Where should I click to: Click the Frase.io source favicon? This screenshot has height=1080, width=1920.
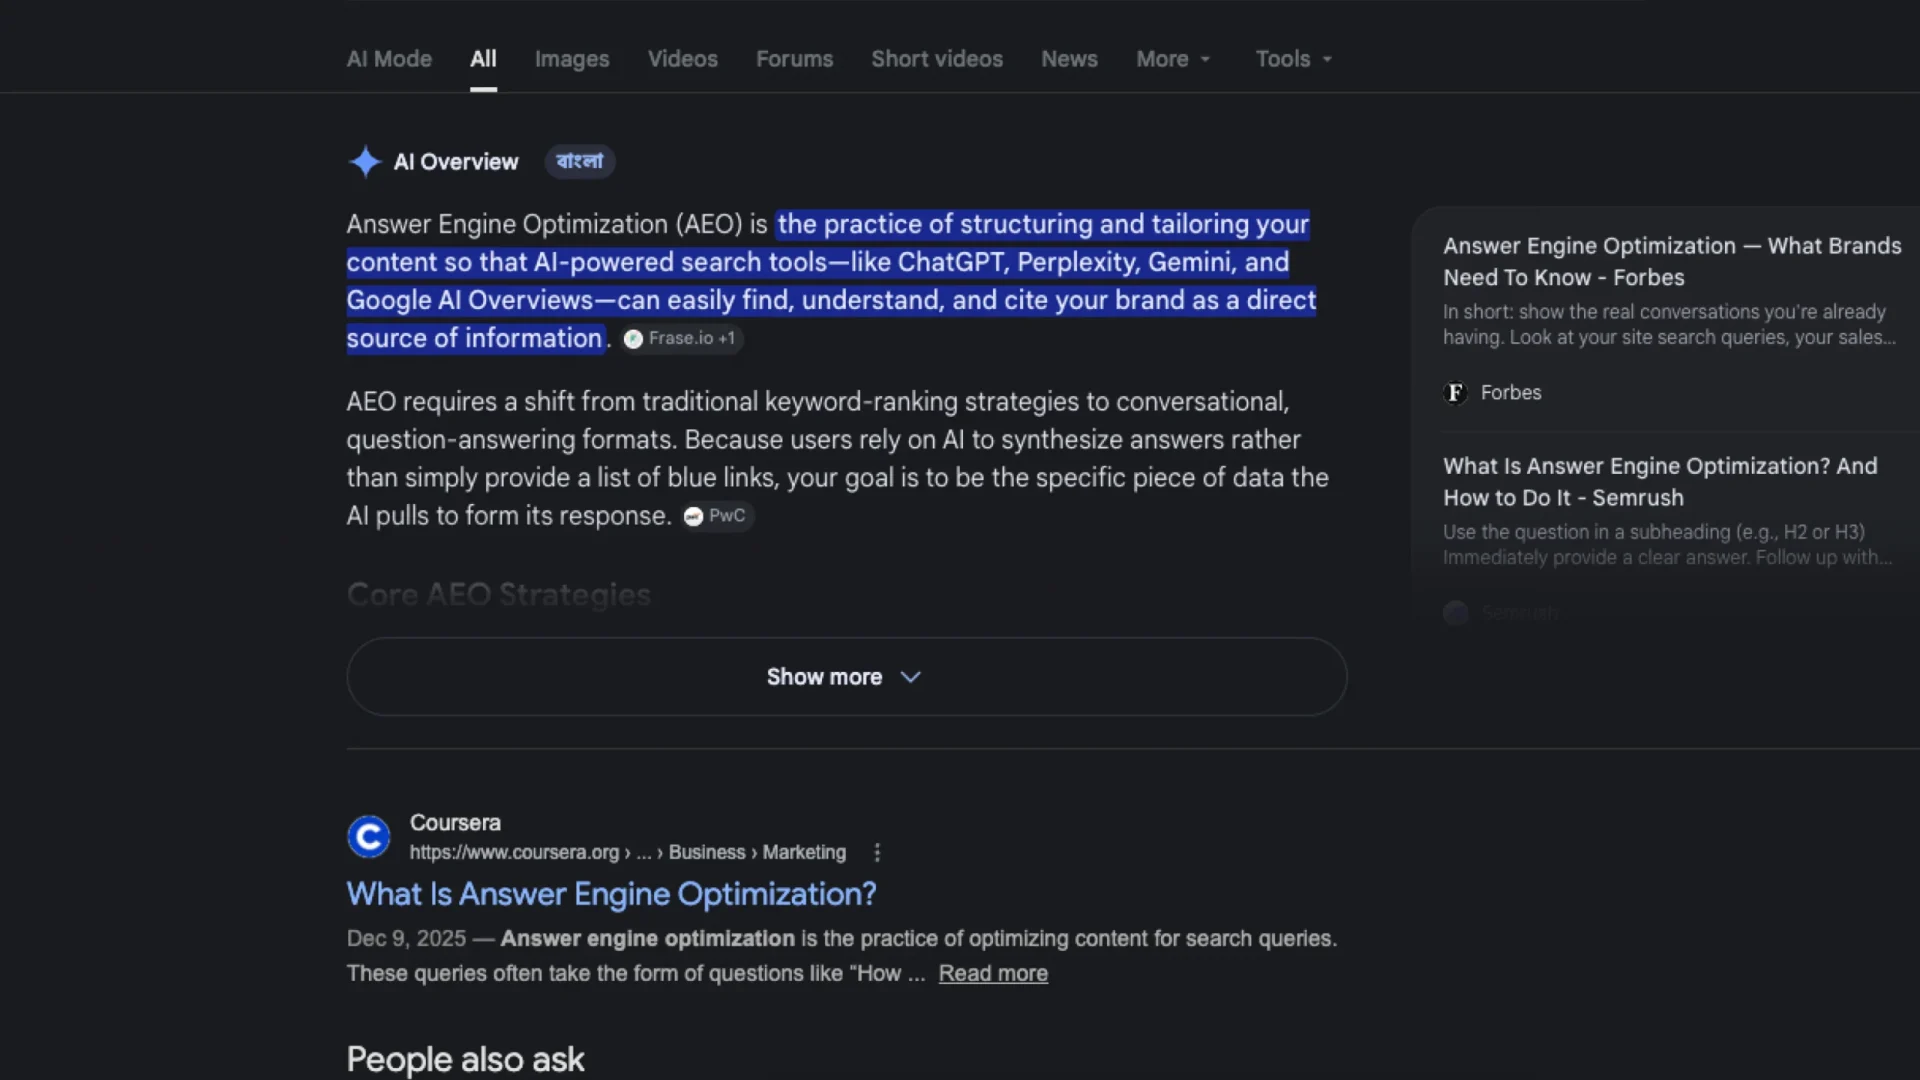[633, 339]
